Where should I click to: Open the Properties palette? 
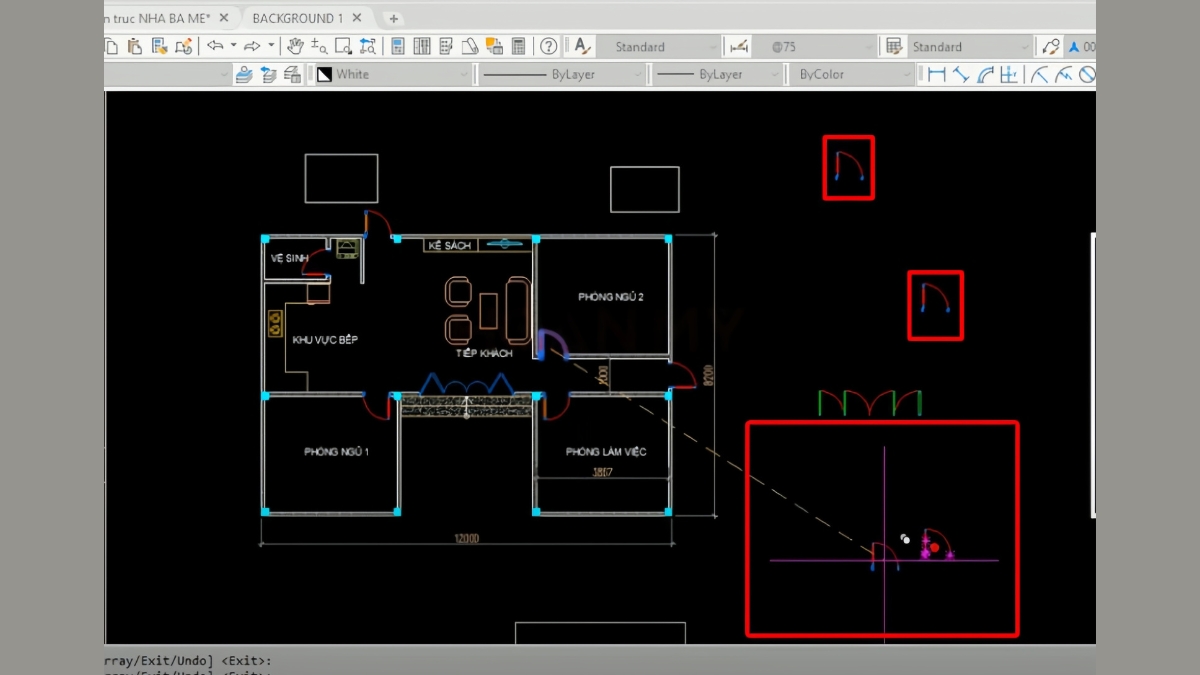pyautogui.click(x=398, y=46)
